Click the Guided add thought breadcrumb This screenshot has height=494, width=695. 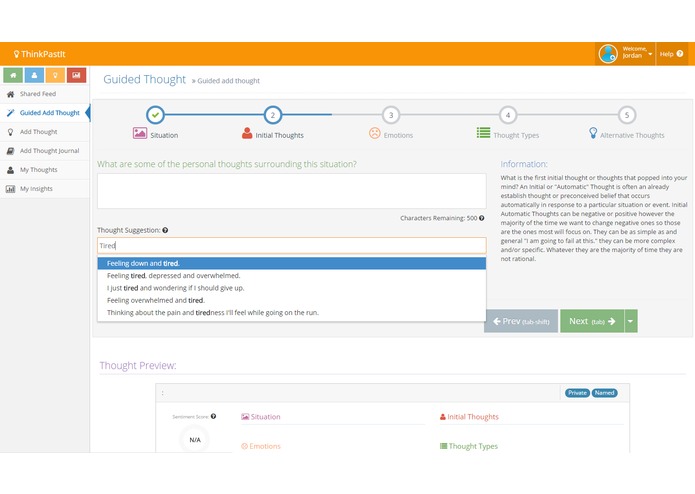click(229, 81)
